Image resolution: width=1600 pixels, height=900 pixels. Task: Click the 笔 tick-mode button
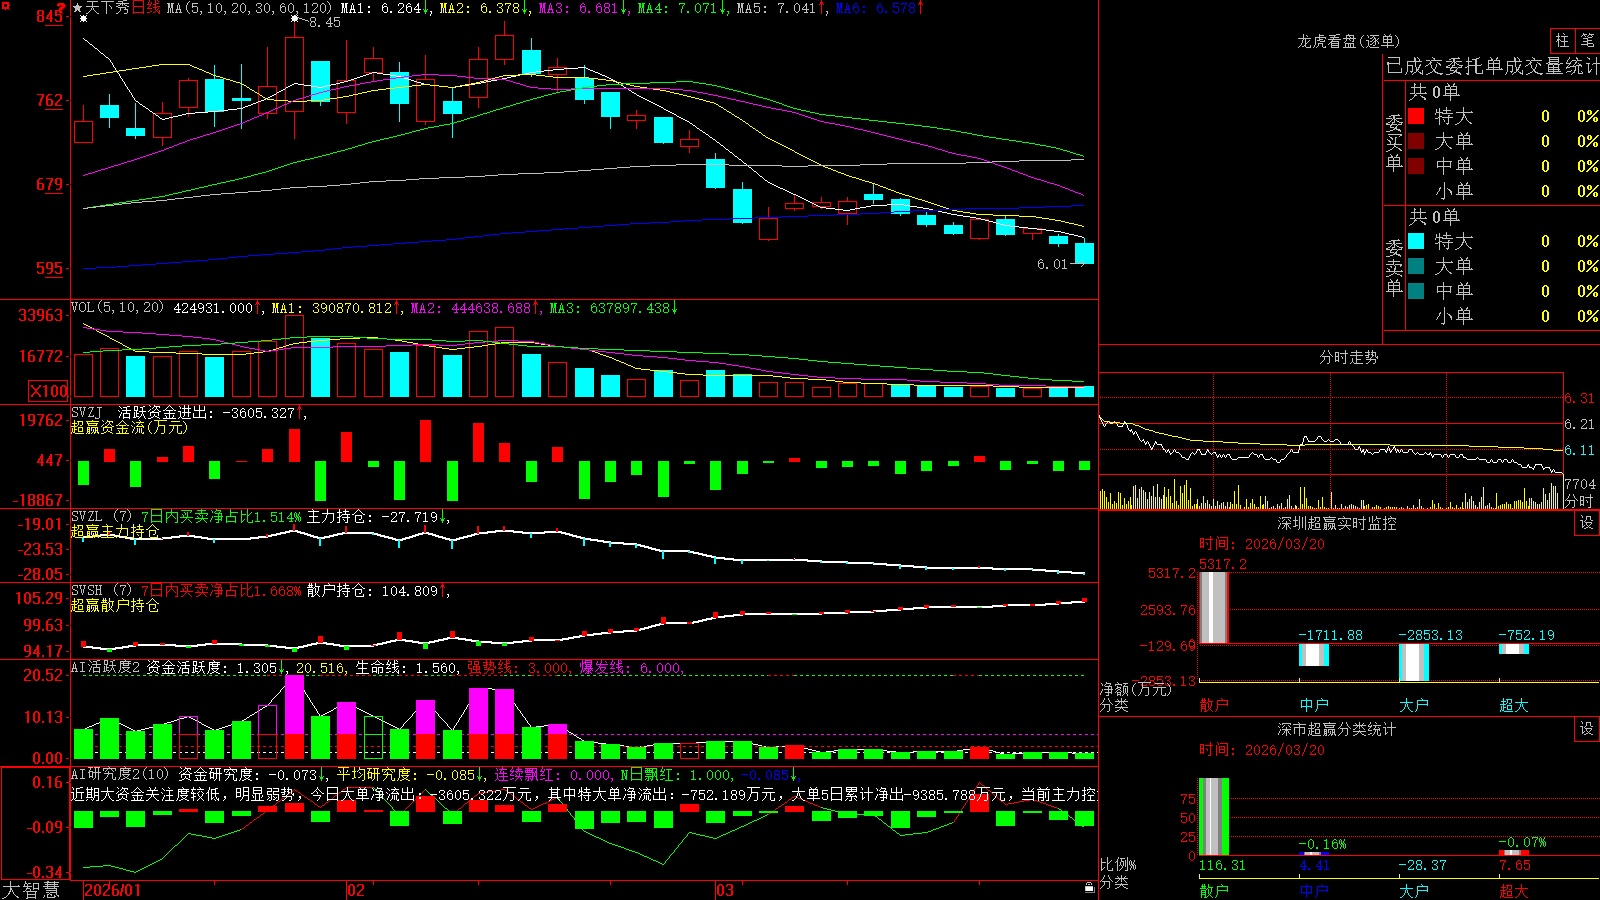(x=1588, y=41)
